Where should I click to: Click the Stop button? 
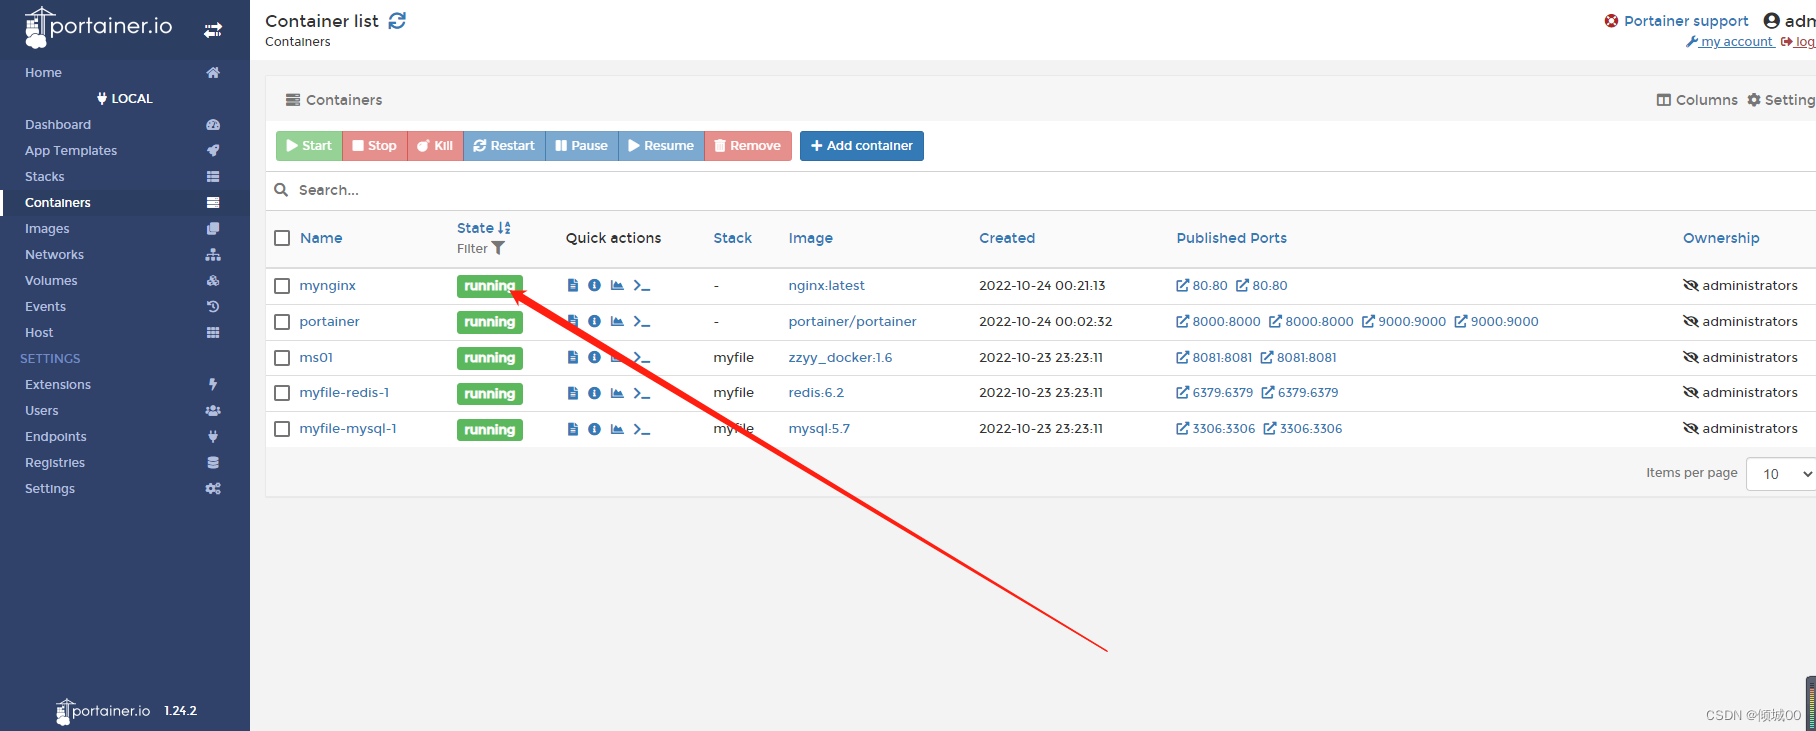375,146
